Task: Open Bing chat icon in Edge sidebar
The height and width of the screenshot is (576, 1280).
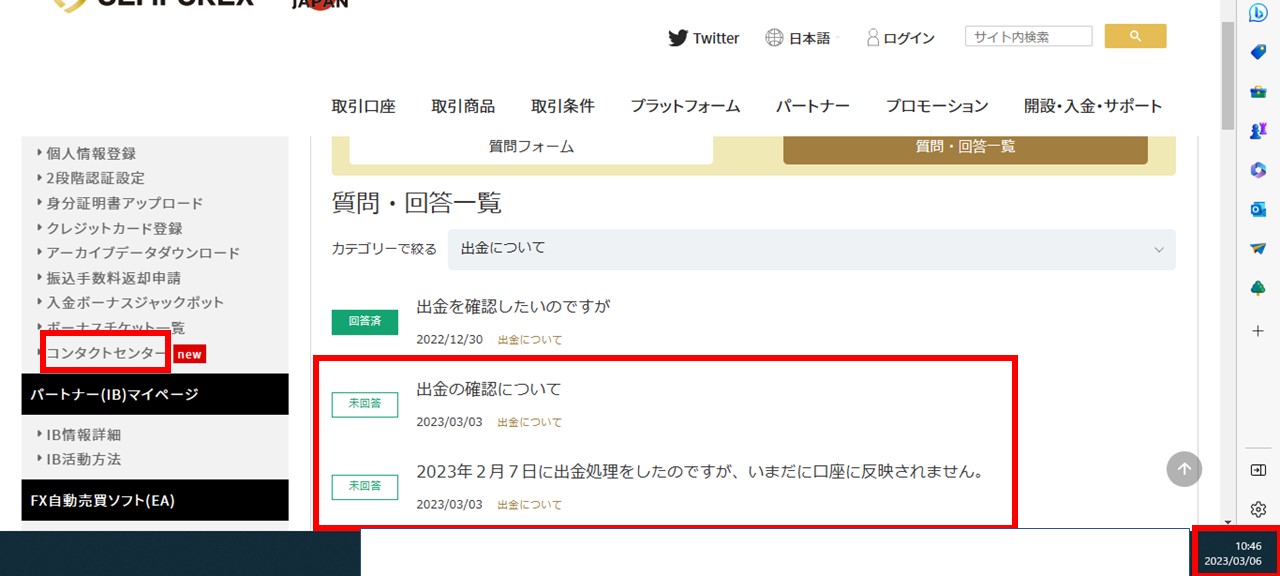Action: 1258,13
